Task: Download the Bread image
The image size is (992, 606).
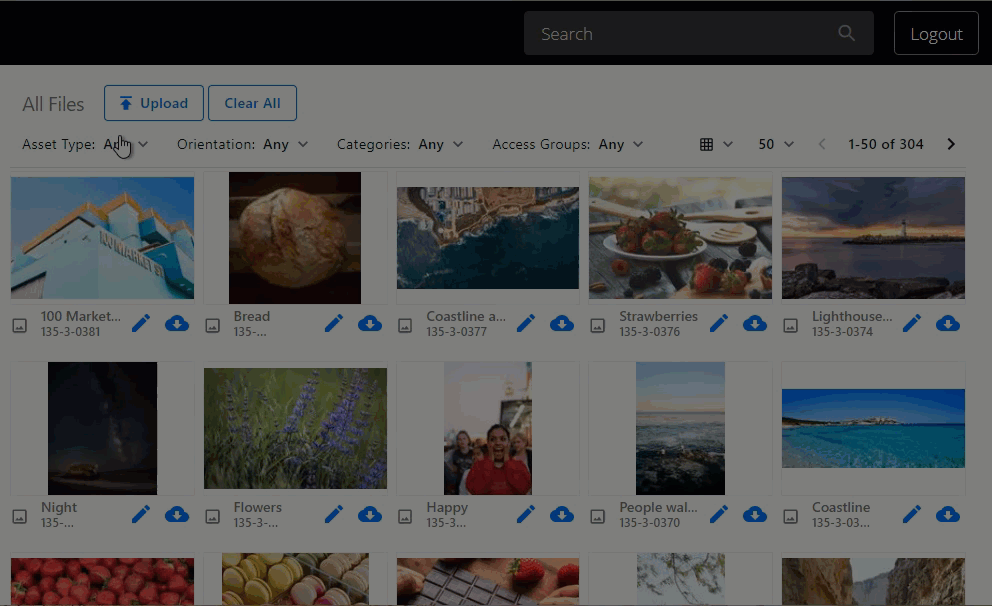Action: click(x=369, y=324)
